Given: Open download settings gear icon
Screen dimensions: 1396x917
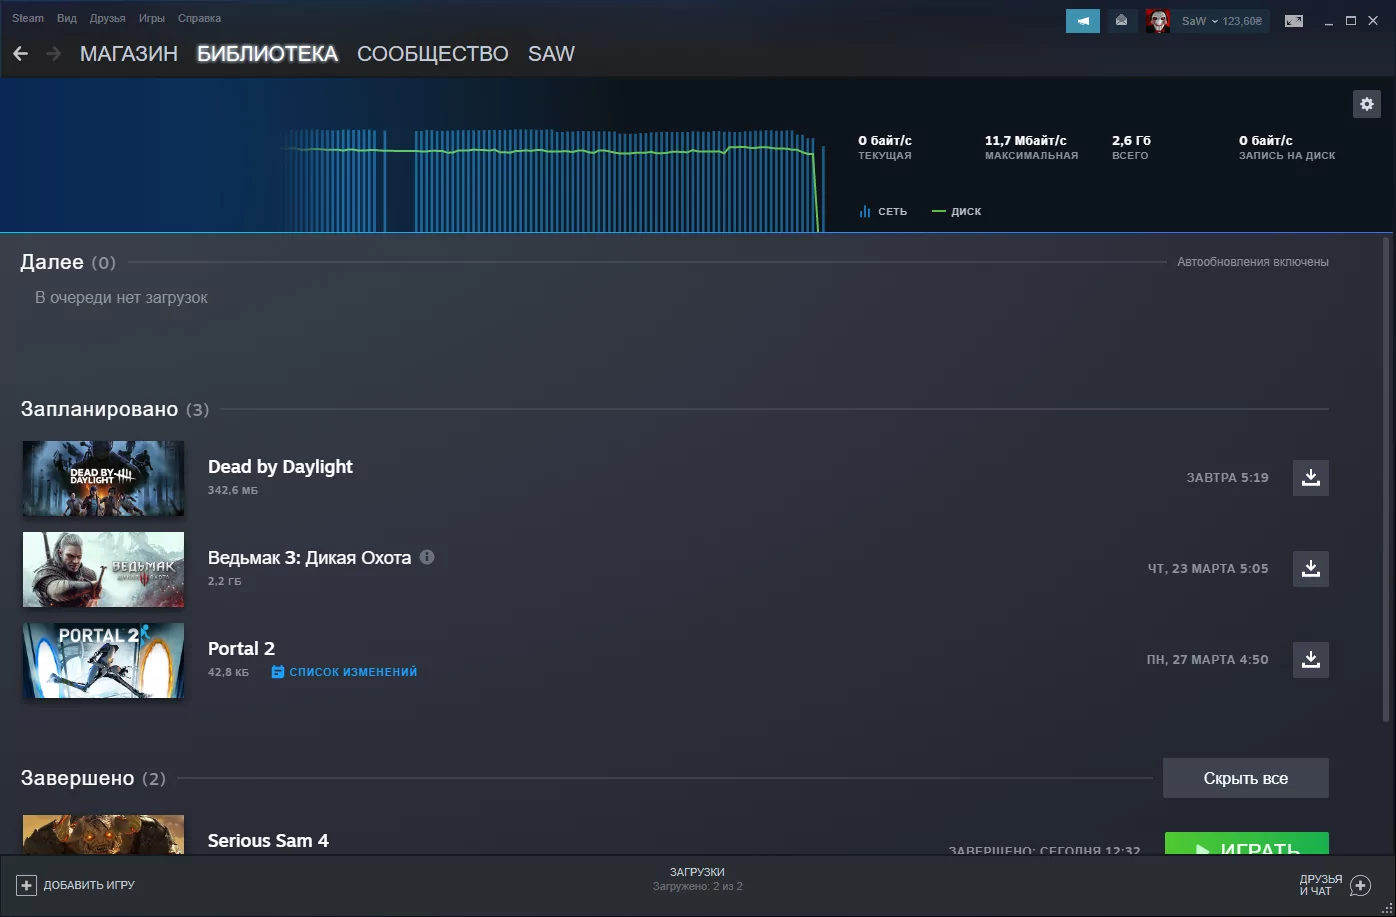Looking at the screenshot, I should 1367,103.
